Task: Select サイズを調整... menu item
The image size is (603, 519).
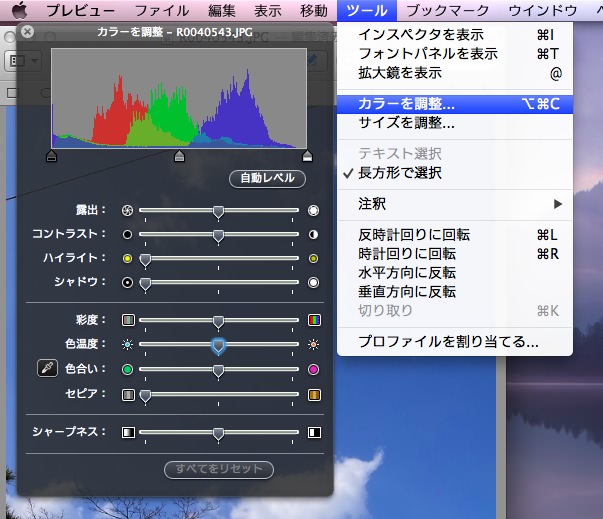Action: (455, 123)
